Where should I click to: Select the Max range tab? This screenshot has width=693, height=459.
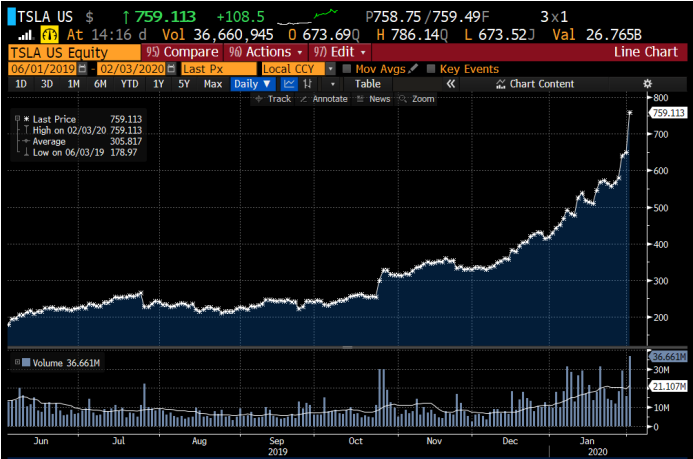tap(213, 84)
